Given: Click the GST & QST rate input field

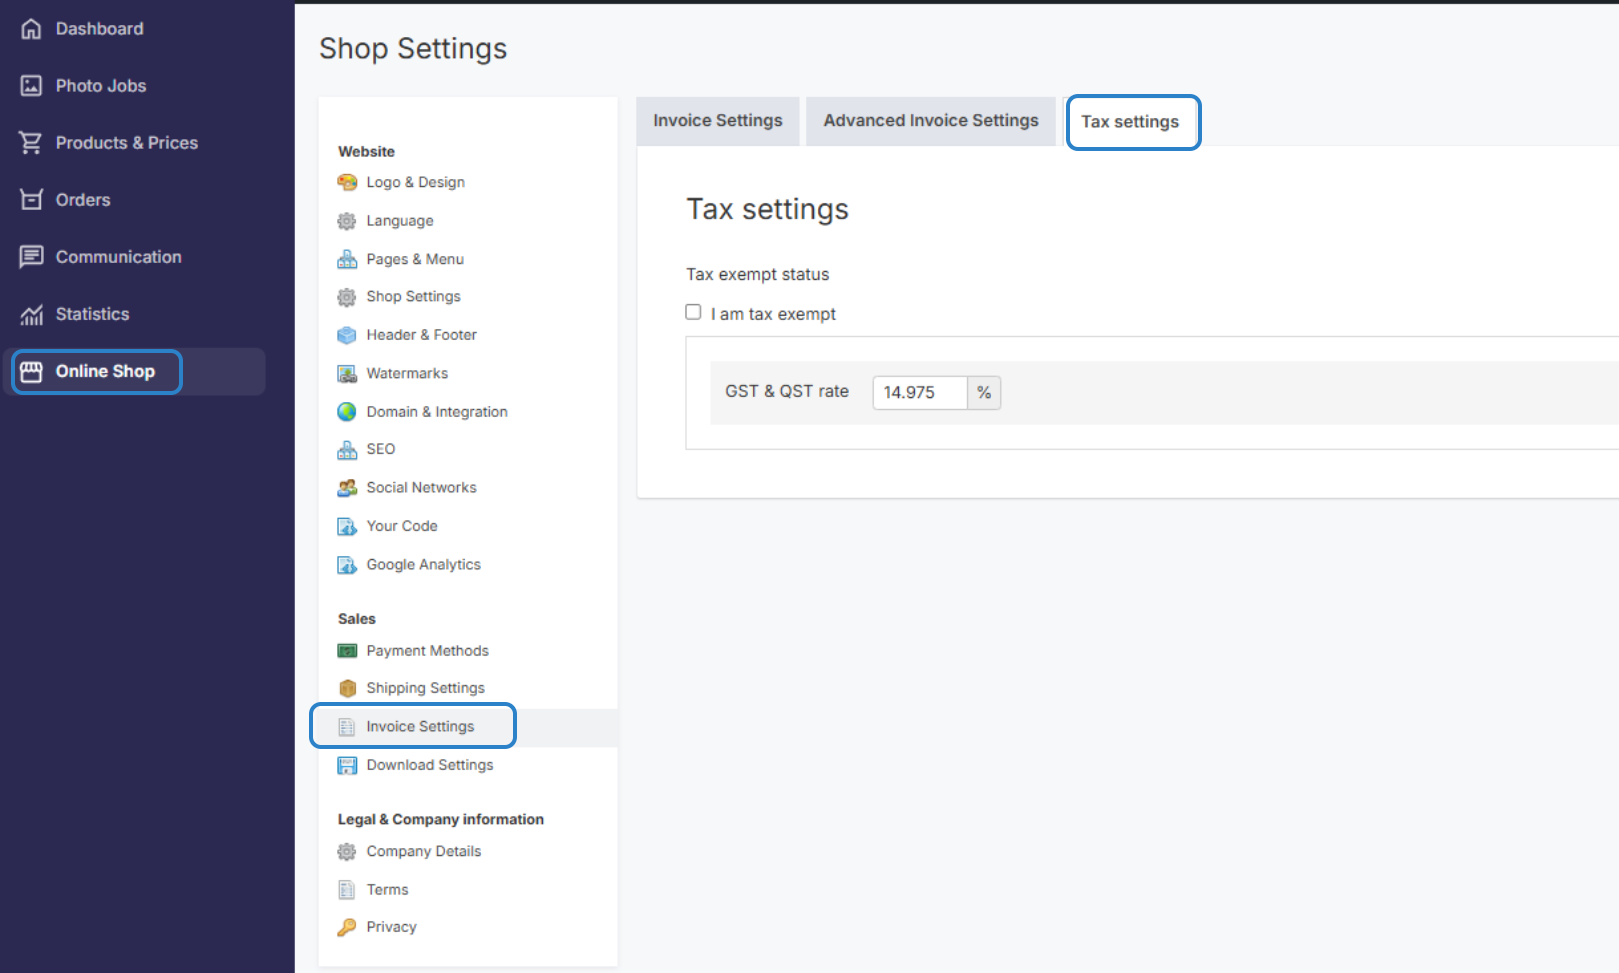Looking at the screenshot, I should click(x=919, y=393).
